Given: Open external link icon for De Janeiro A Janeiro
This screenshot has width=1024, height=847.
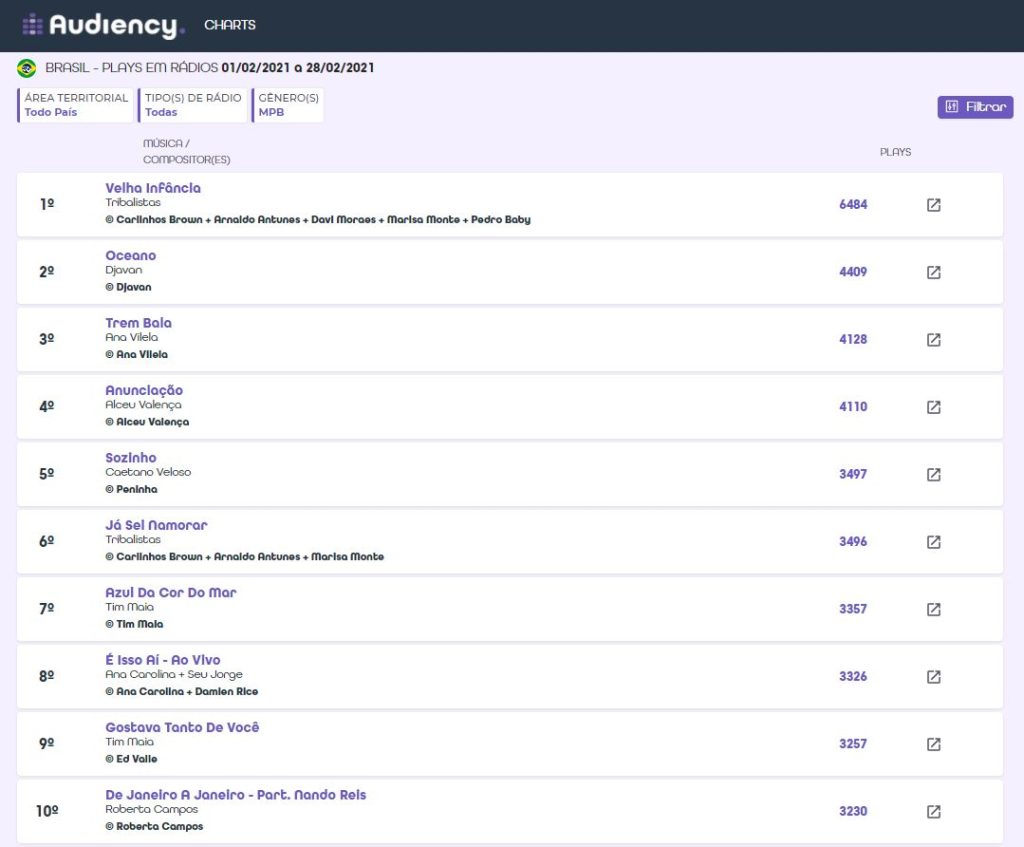Looking at the screenshot, I should tap(933, 811).
